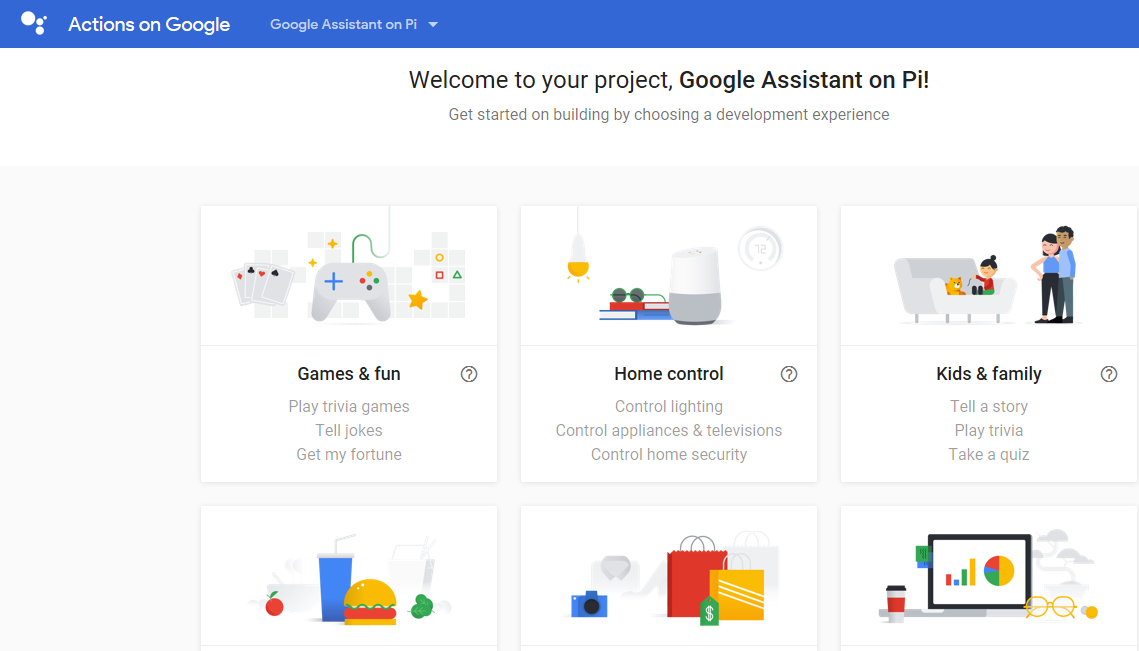Click 'Take a quiz' text
1139x651 pixels.
coord(989,454)
